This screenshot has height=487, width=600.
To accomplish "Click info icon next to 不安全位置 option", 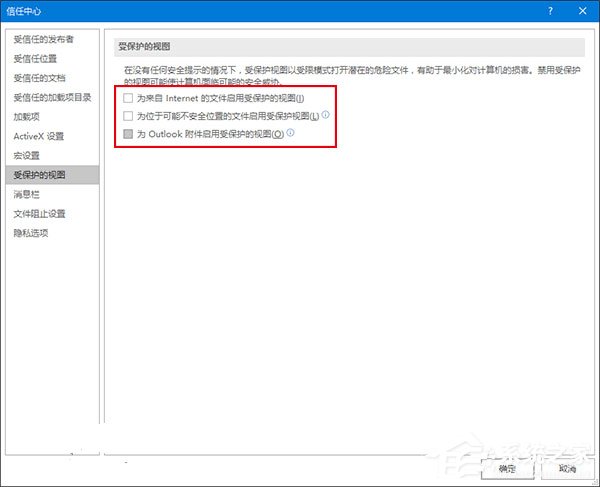I will [325, 114].
